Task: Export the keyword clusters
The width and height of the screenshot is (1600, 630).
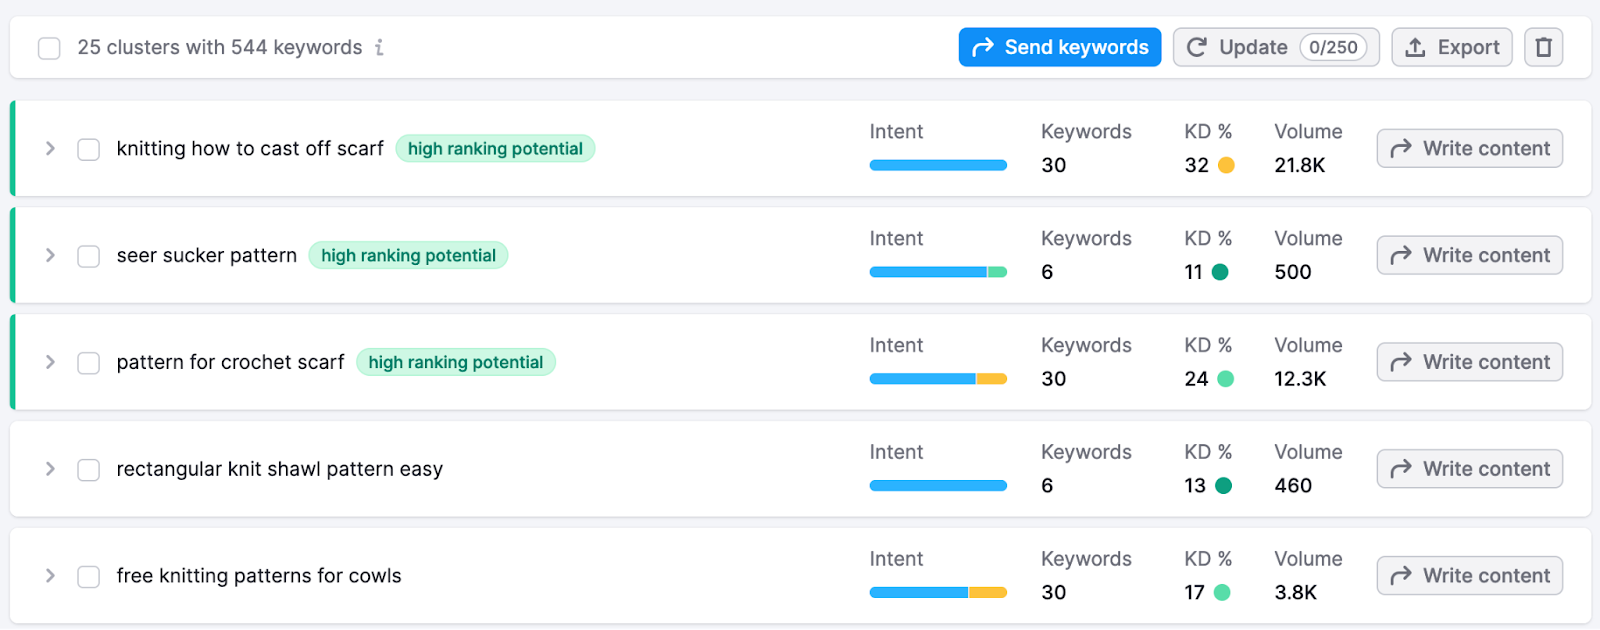Action: [x=1452, y=47]
